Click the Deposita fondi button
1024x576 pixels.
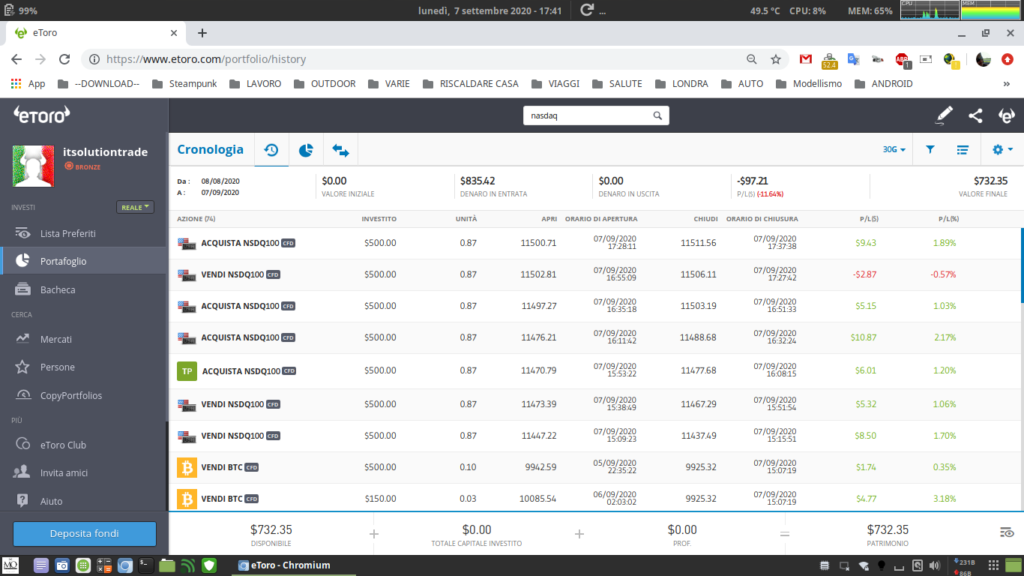pyautogui.click(x=84, y=533)
